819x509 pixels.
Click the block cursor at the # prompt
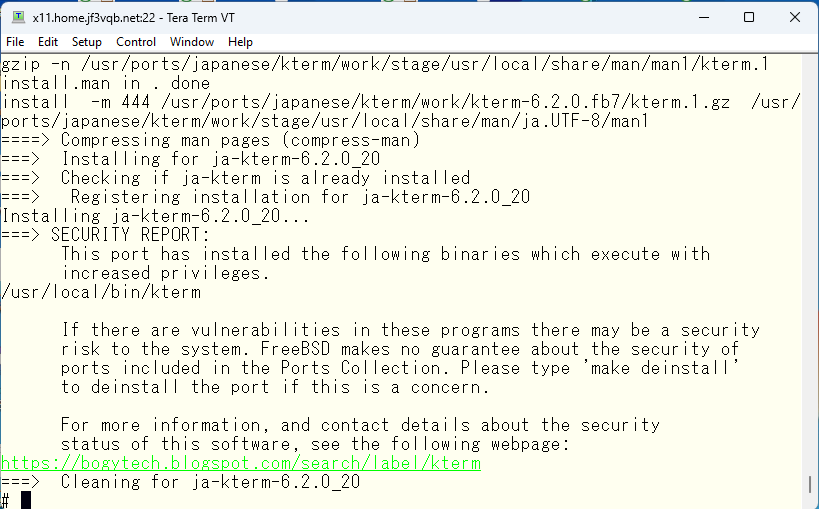click(x=26, y=500)
